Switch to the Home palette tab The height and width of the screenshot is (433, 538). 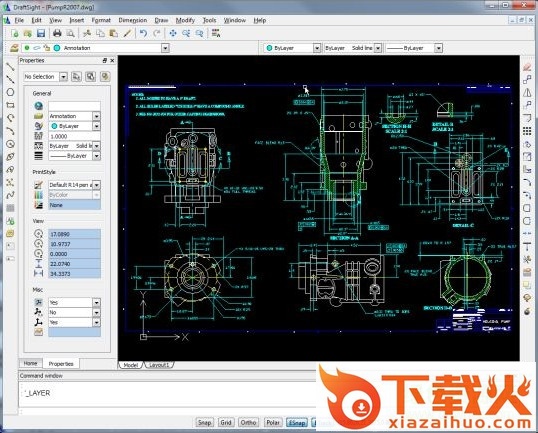(30, 363)
